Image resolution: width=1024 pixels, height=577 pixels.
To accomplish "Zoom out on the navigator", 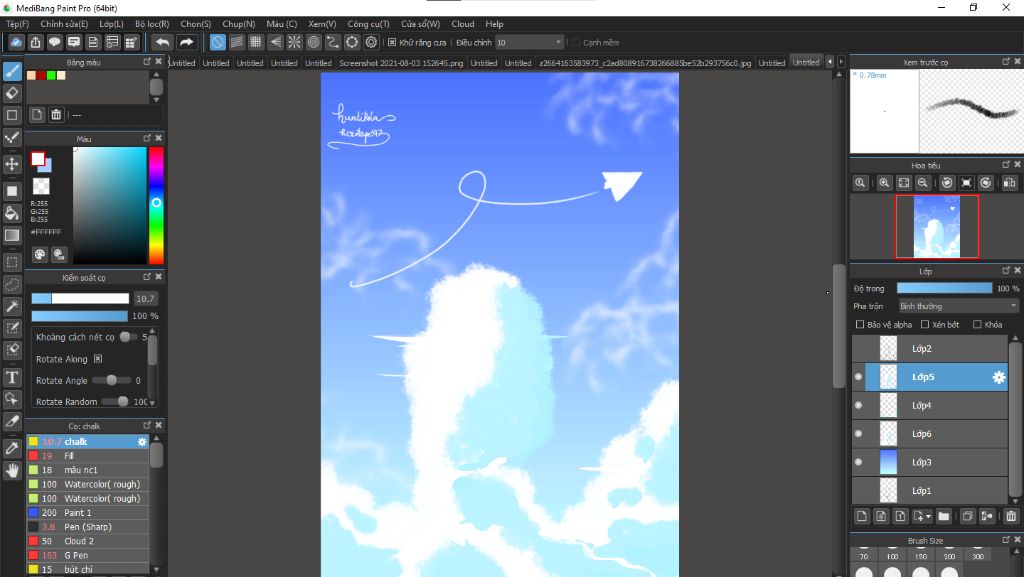I will click(922, 183).
